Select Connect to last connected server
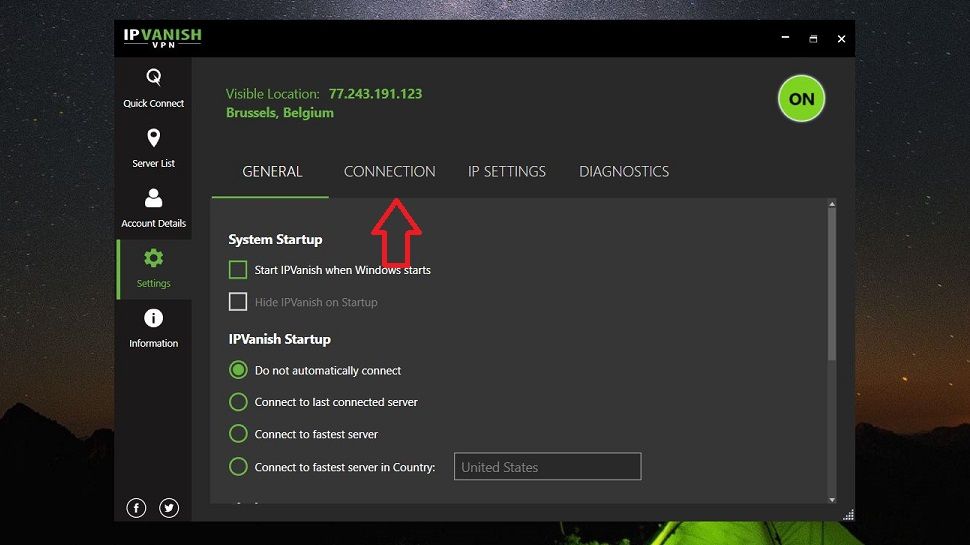 point(238,402)
